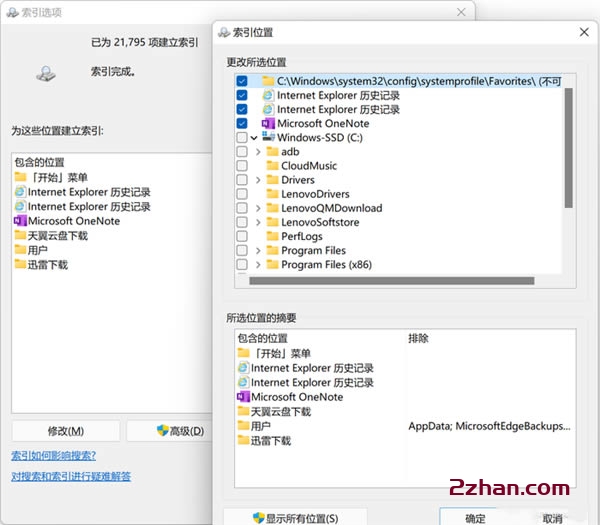This screenshot has width=600, height=525.
Task: Click the vertical scrollbar of the location tree
Action: (x=569, y=148)
